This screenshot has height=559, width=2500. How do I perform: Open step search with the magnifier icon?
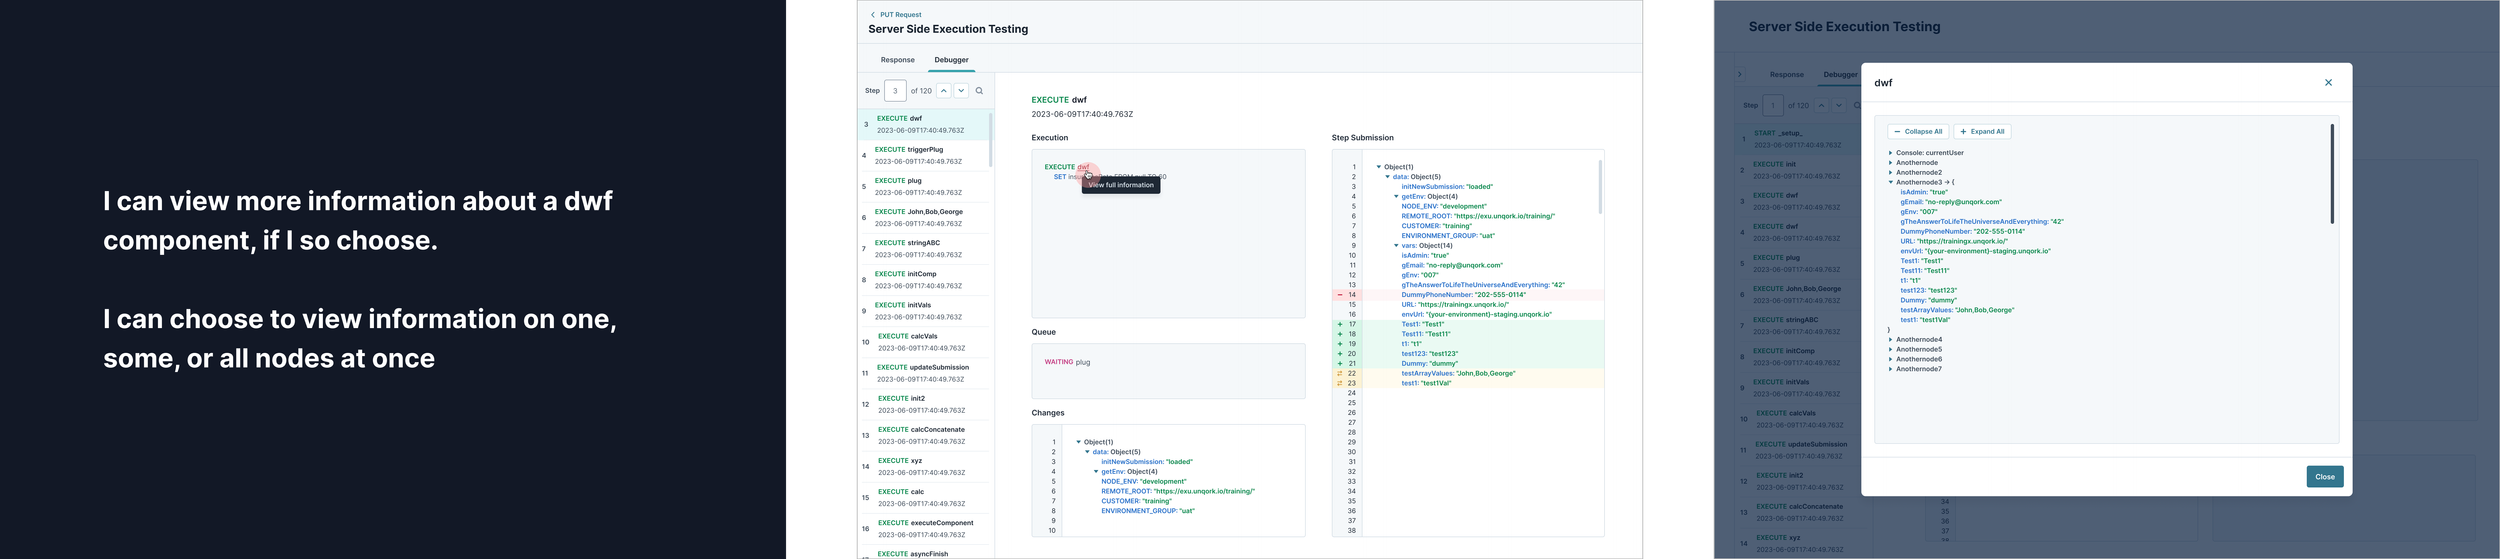tap(979, 91)
